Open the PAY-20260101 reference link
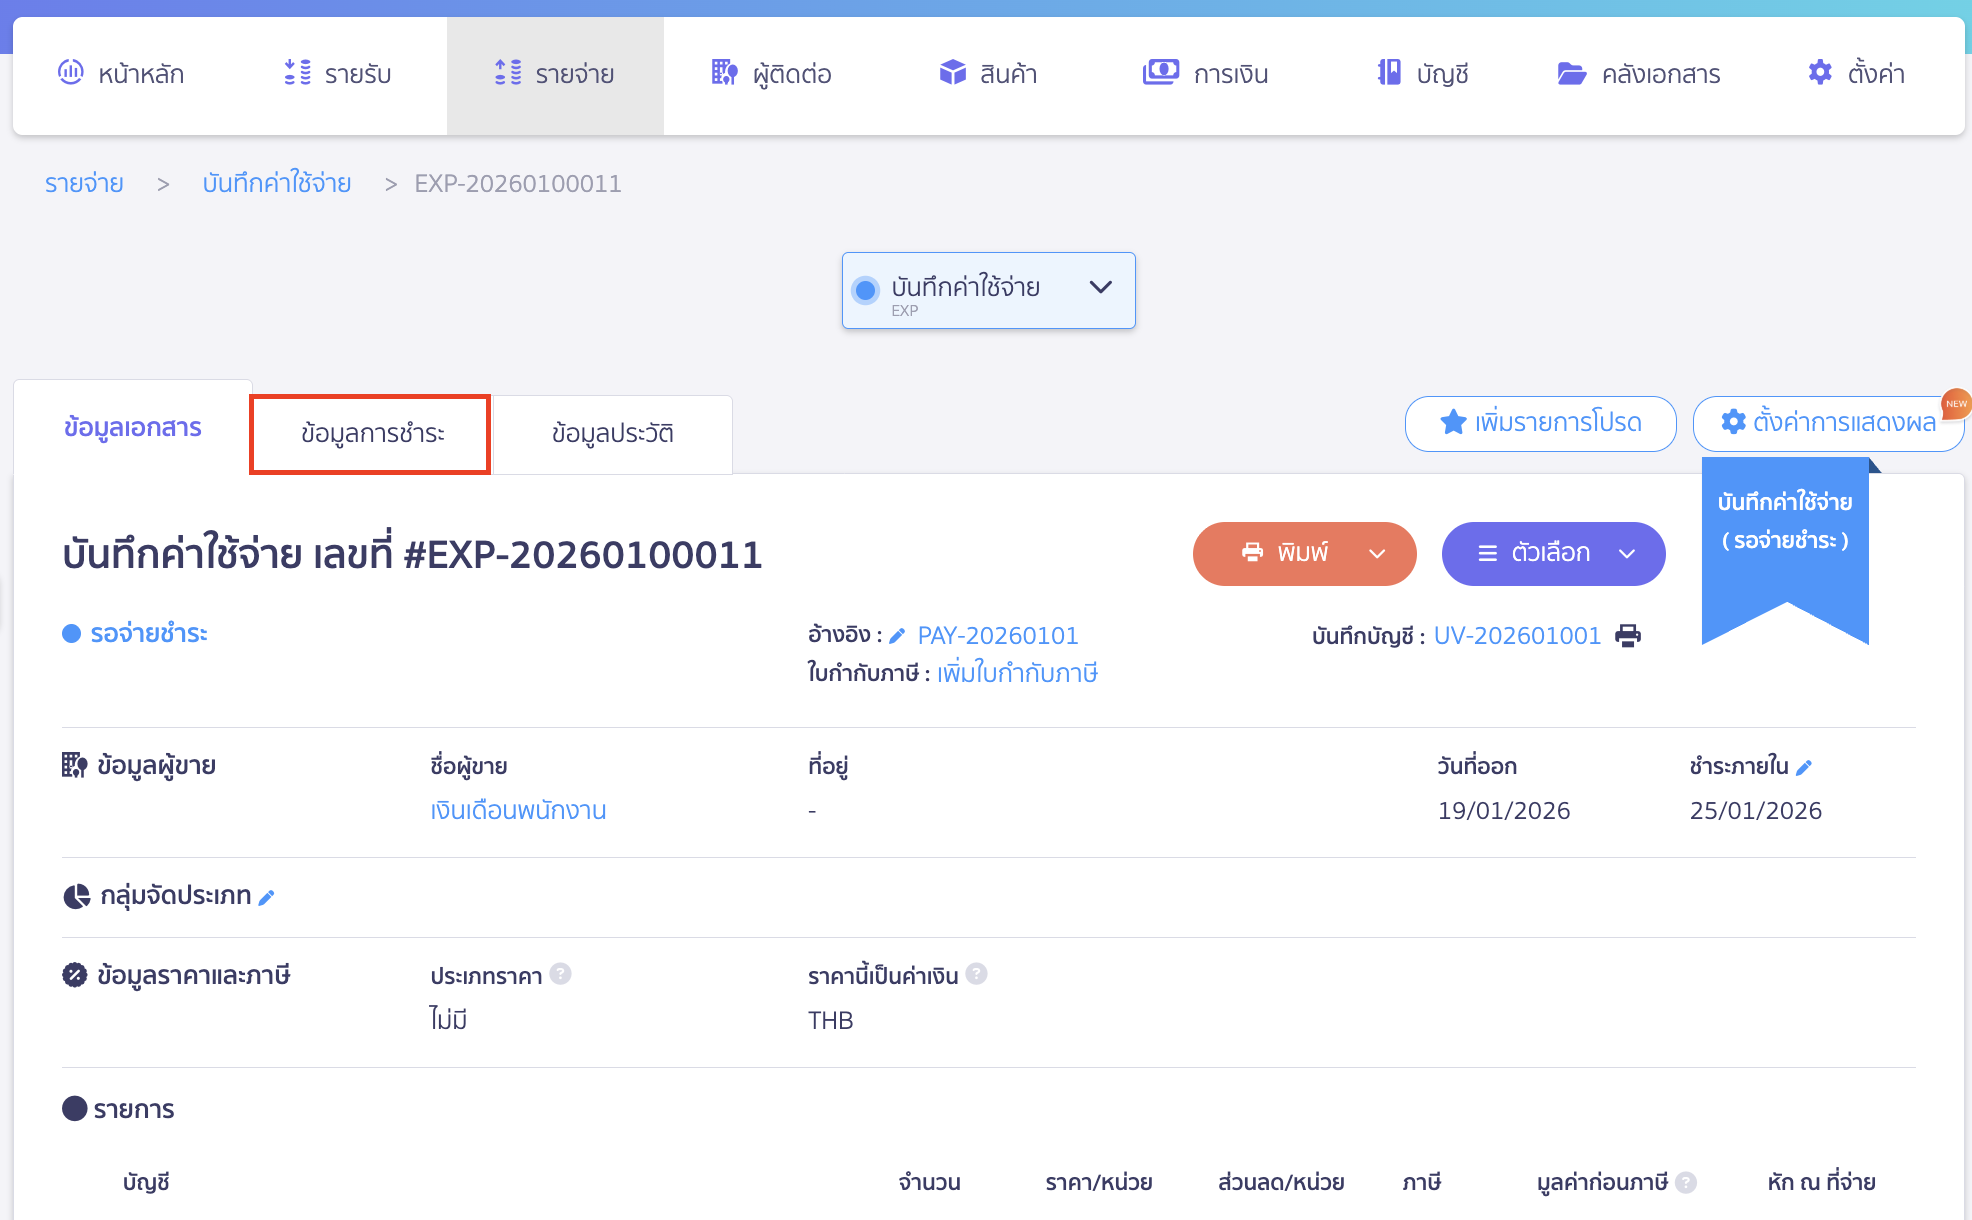Viewport: 1972px width, 1220px height. 997,636
